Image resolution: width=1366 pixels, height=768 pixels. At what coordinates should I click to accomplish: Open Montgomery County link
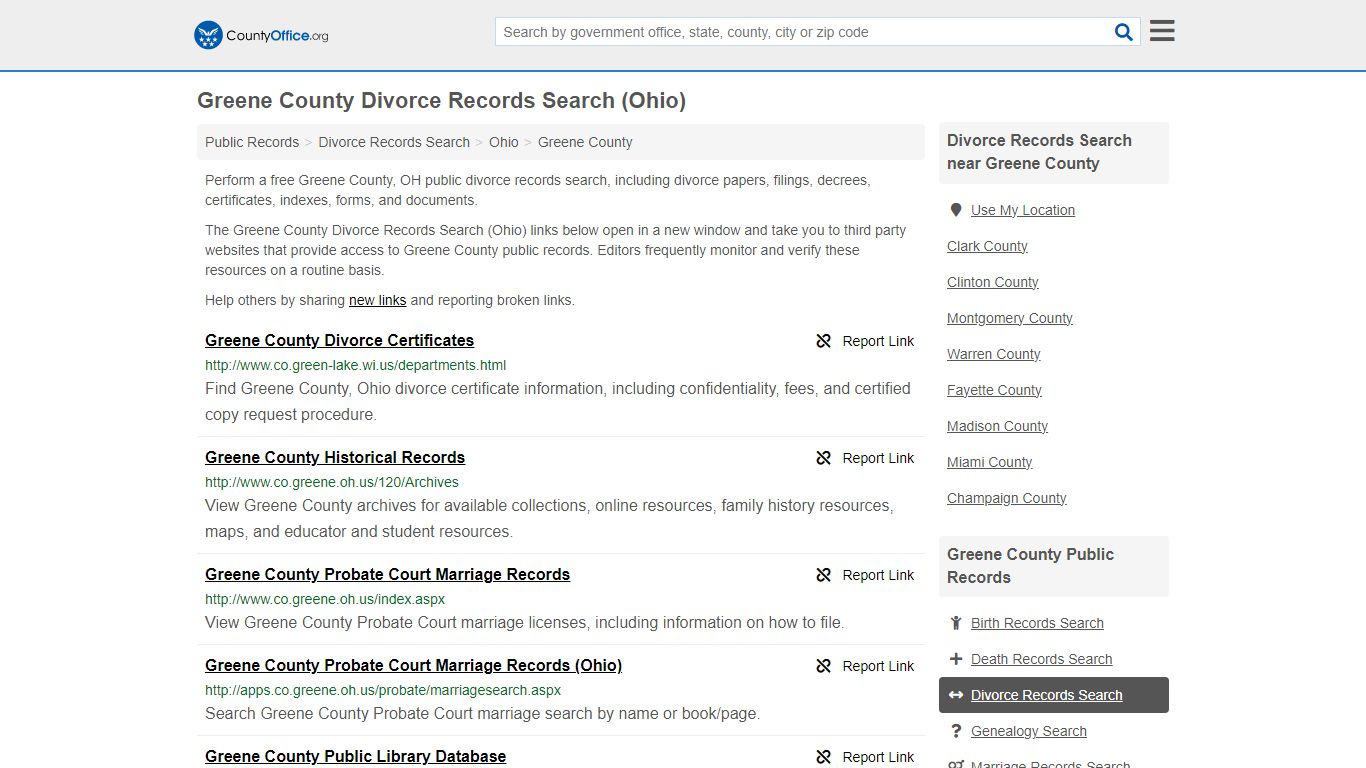[1010, 318]
